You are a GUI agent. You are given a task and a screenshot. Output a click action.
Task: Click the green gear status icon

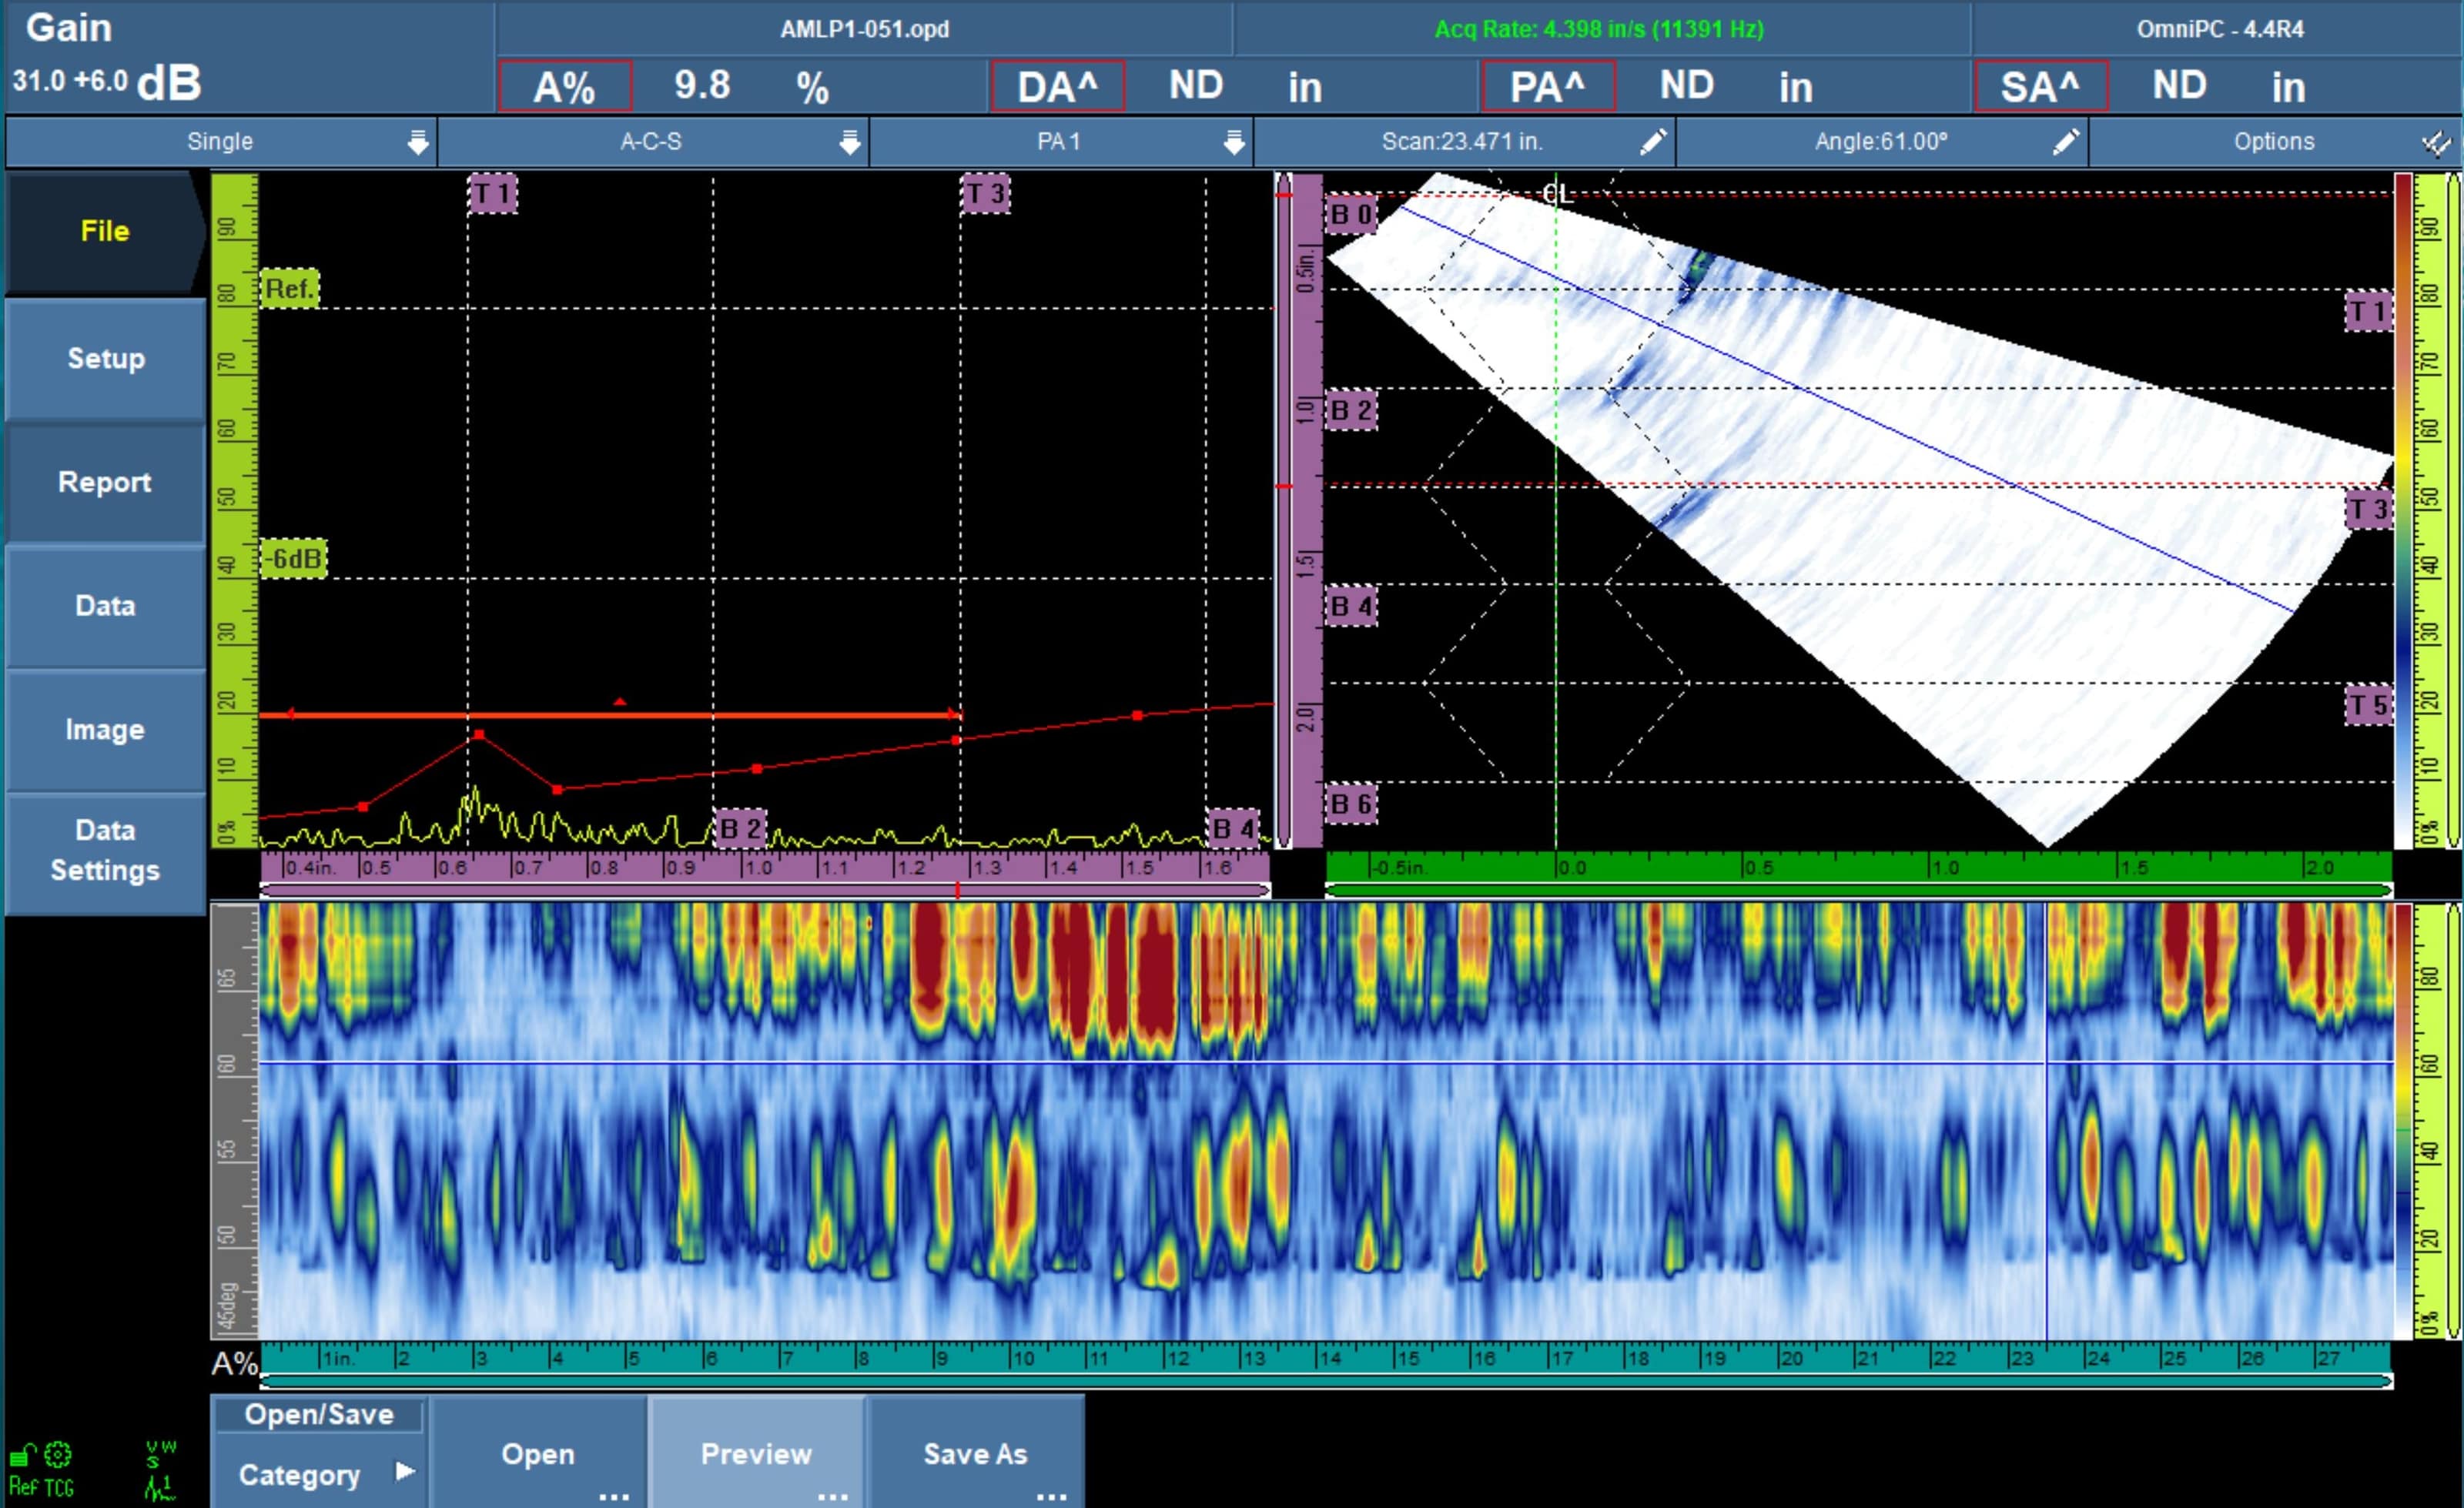pos(58,1454)
